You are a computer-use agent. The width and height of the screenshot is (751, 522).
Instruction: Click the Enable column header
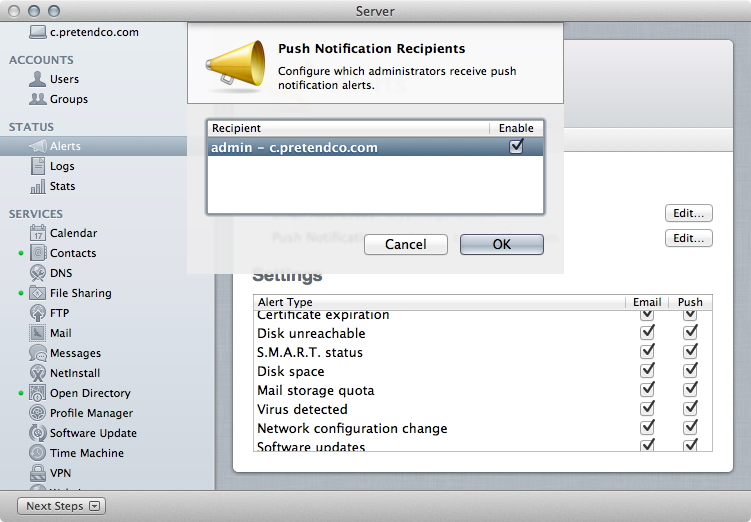click(516, 128)
